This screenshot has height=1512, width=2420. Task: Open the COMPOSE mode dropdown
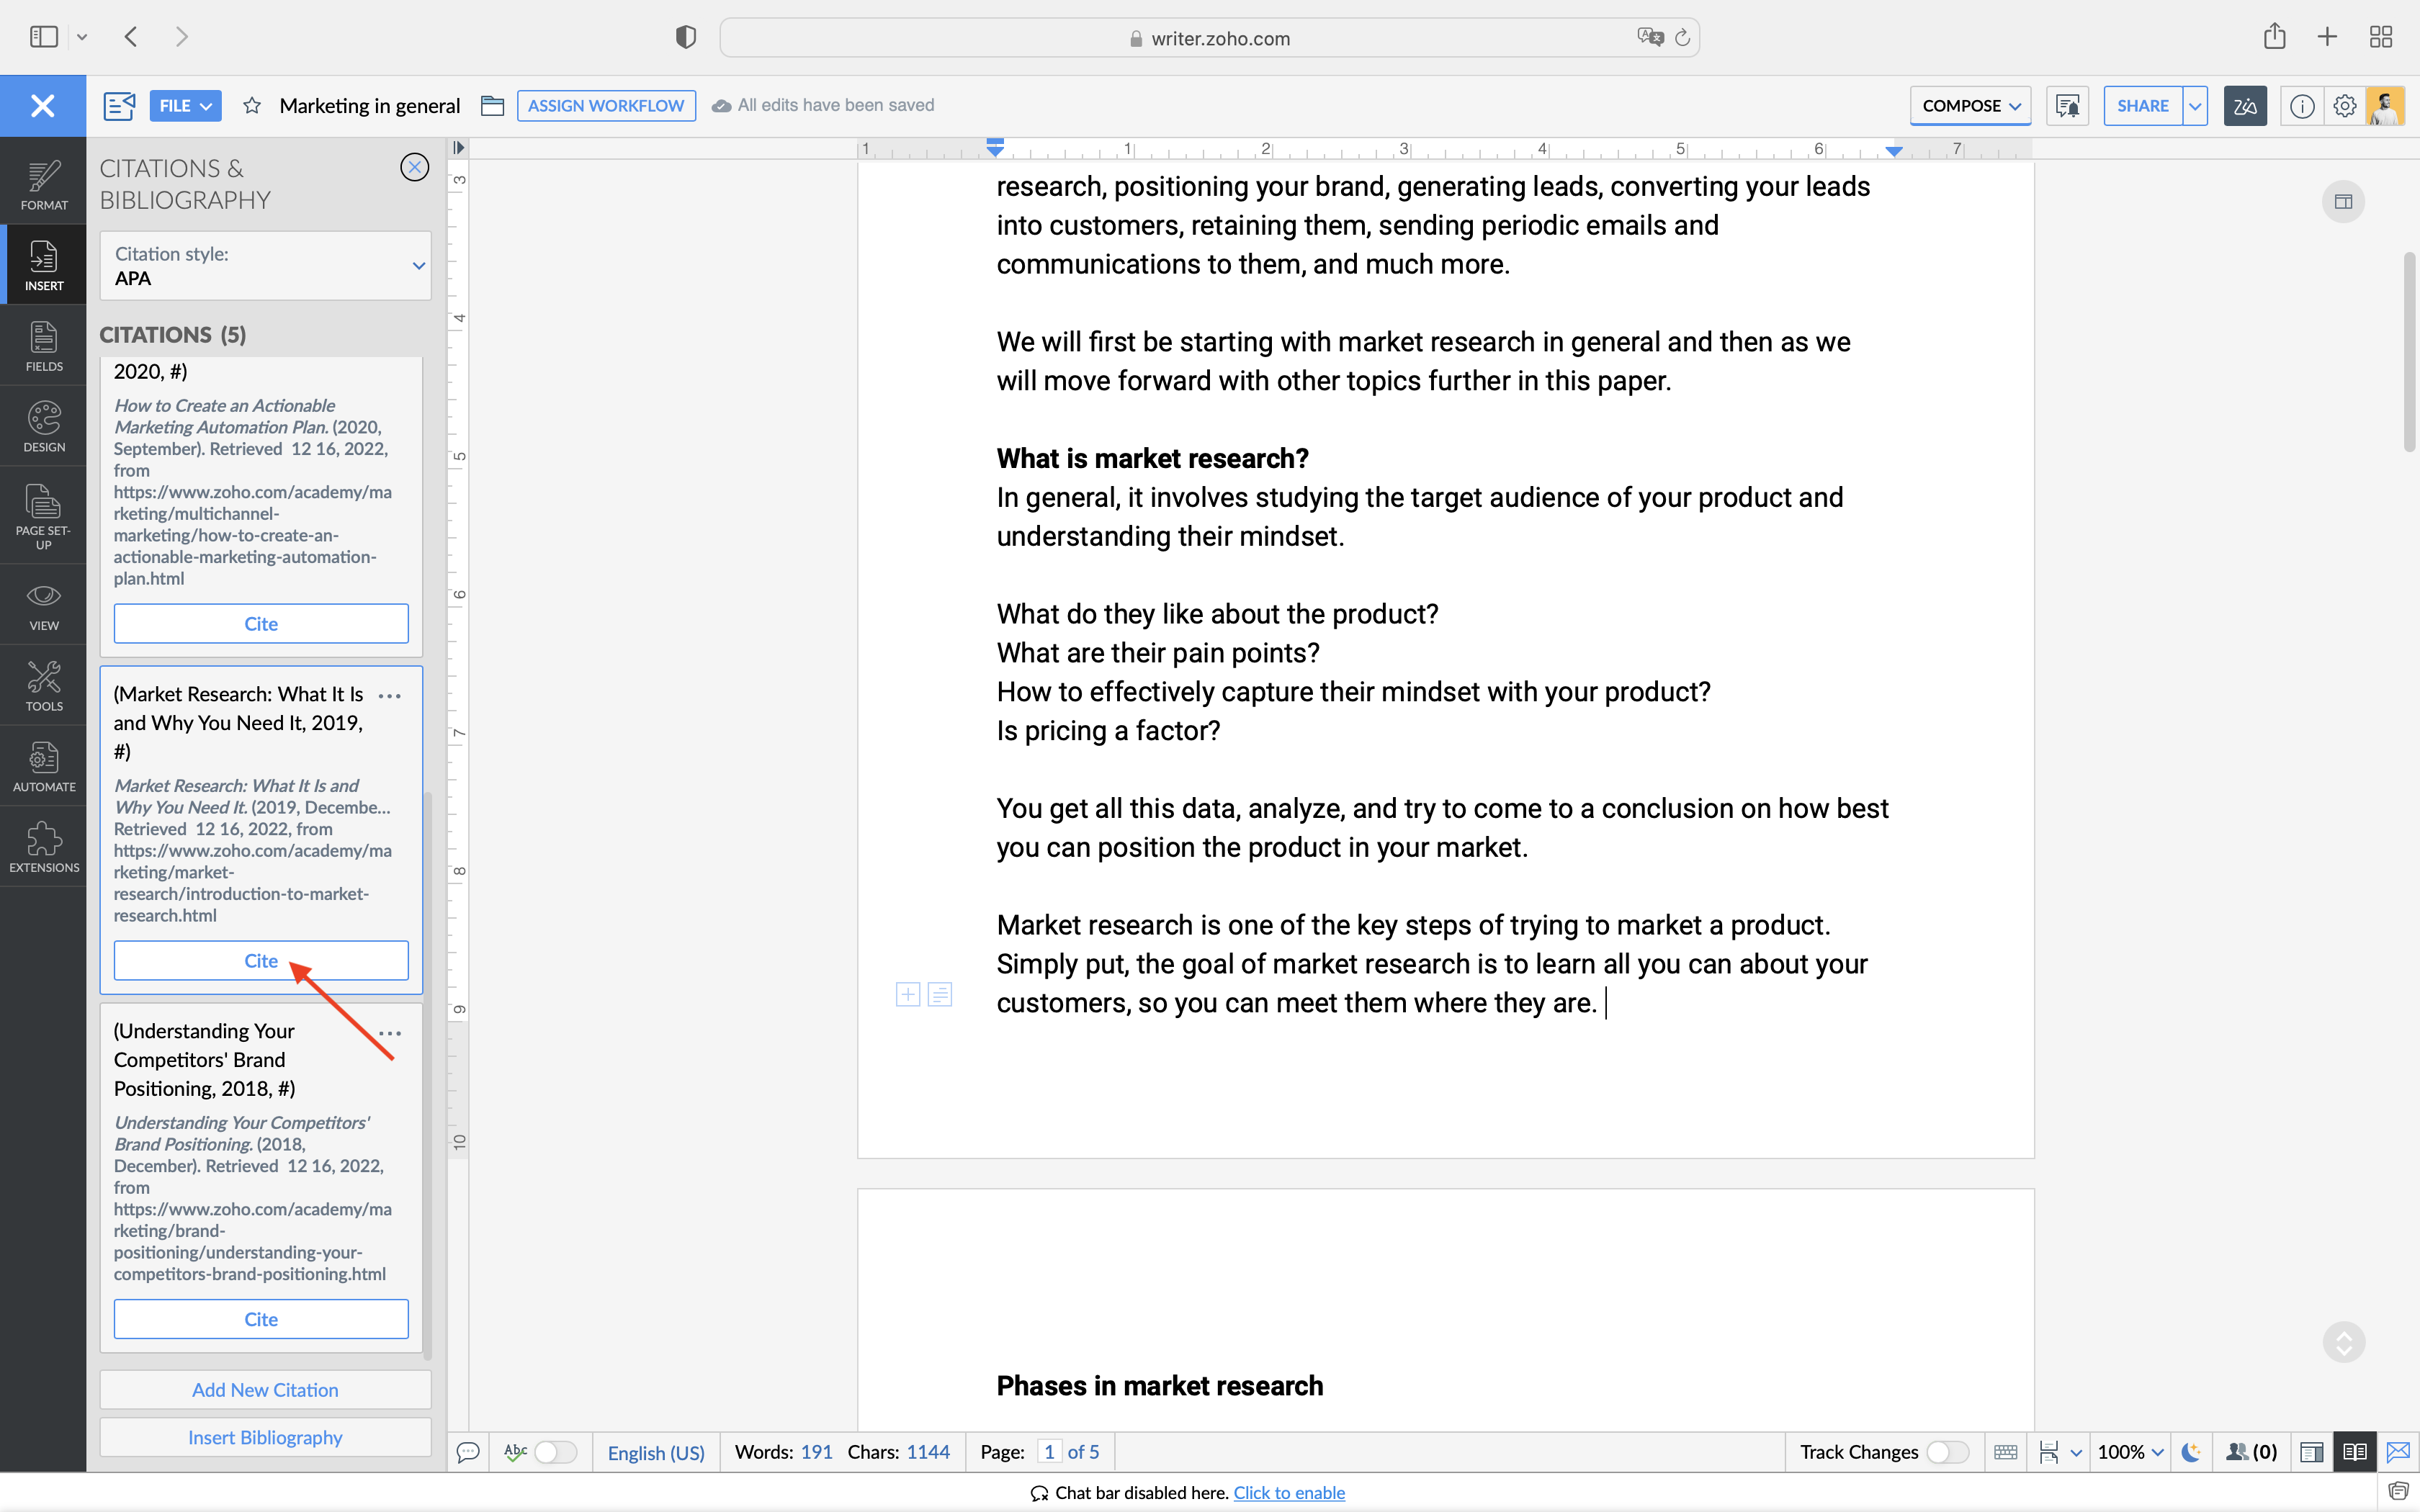click(x=1970, y=106)
